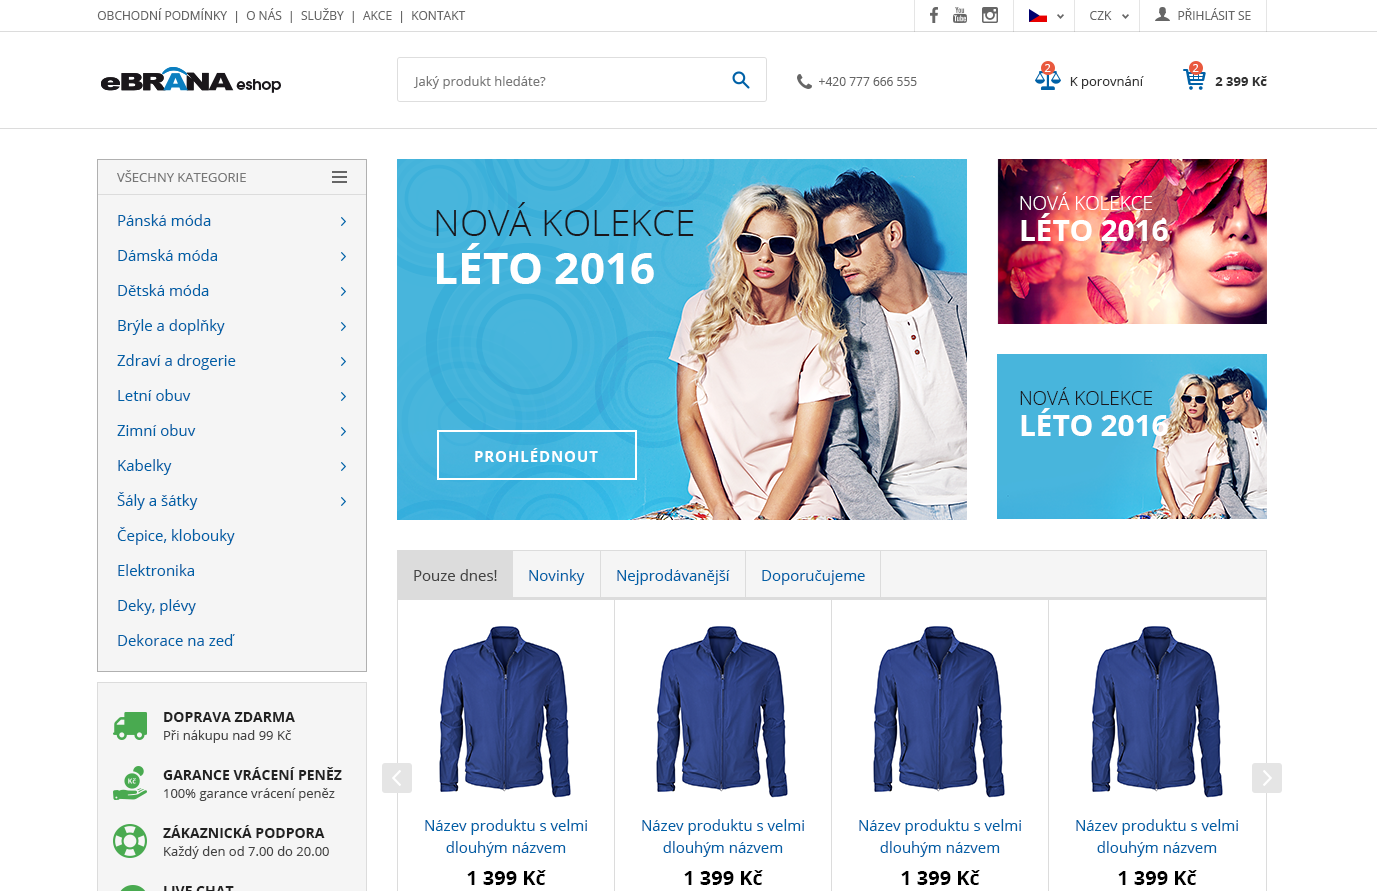Screen dimensions: 1377x891
Task: Open the Facebook page icon
Action: [x=933, y=15]
